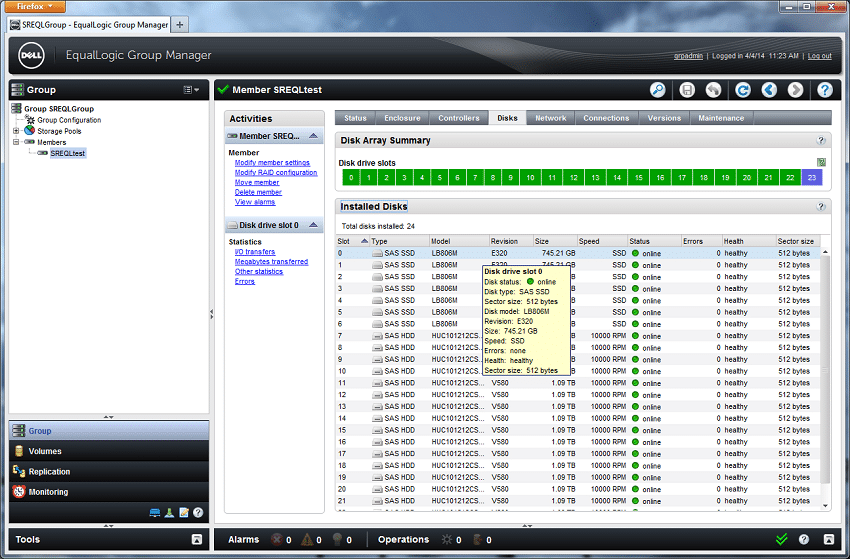Sort disks by the Slot column header

click(352, 241)
